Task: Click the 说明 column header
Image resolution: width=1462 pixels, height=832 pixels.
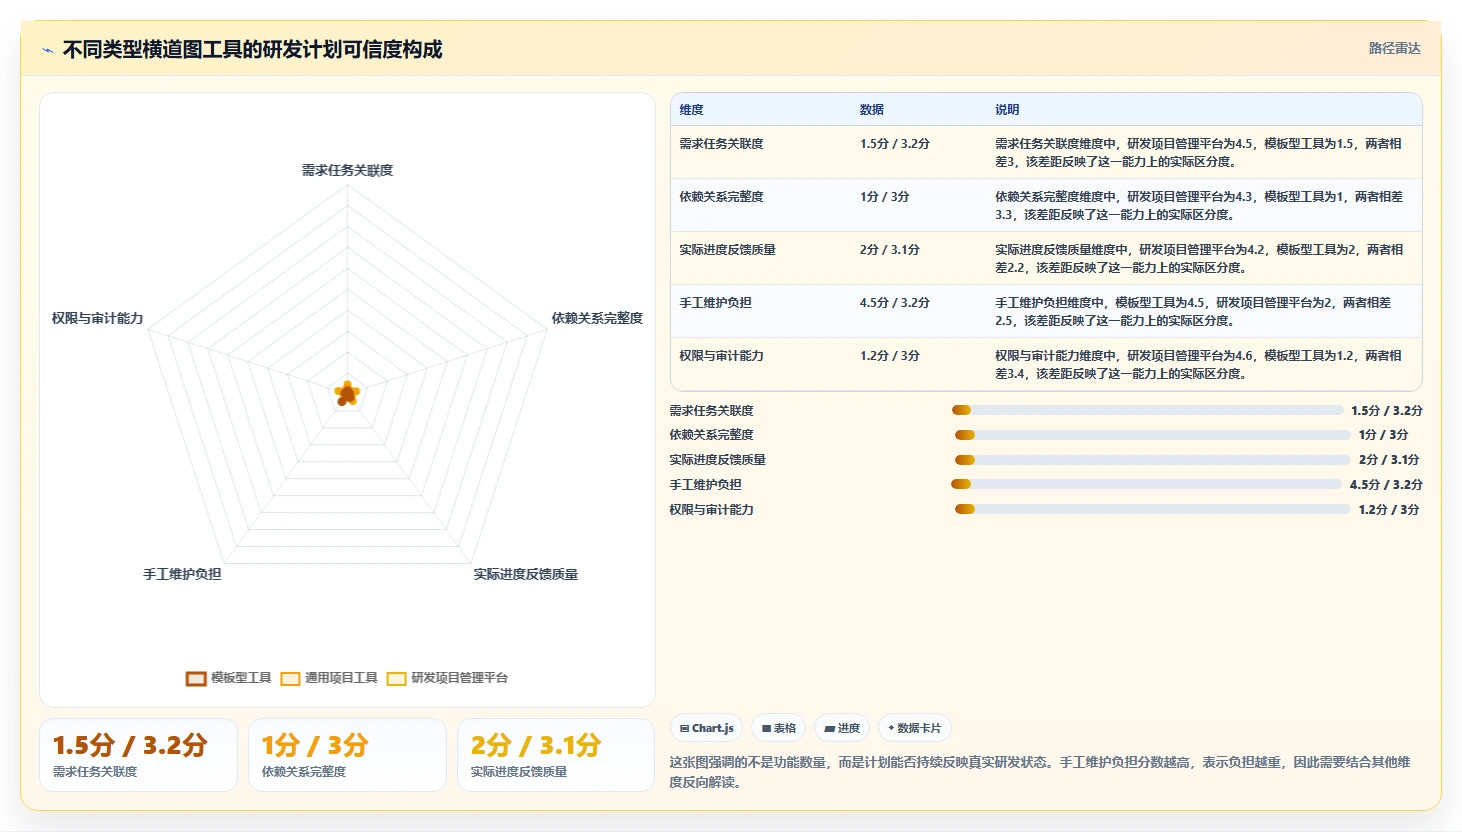Action: click(x=1007, y=110)
